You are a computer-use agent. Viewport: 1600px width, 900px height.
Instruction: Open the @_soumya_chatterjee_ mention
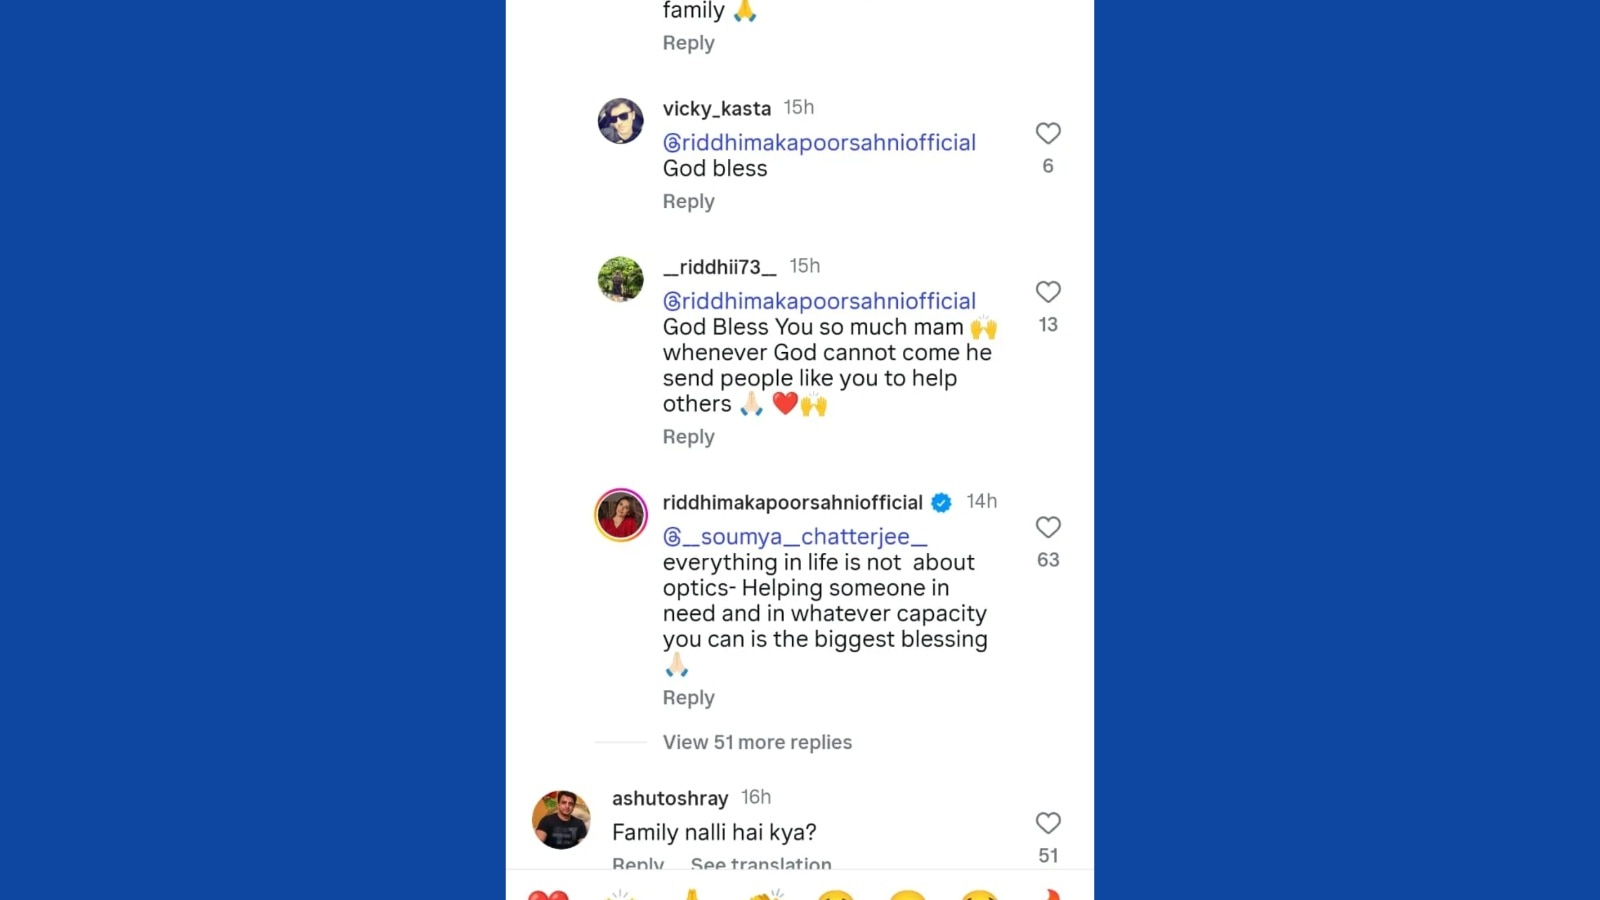[795, 537]
